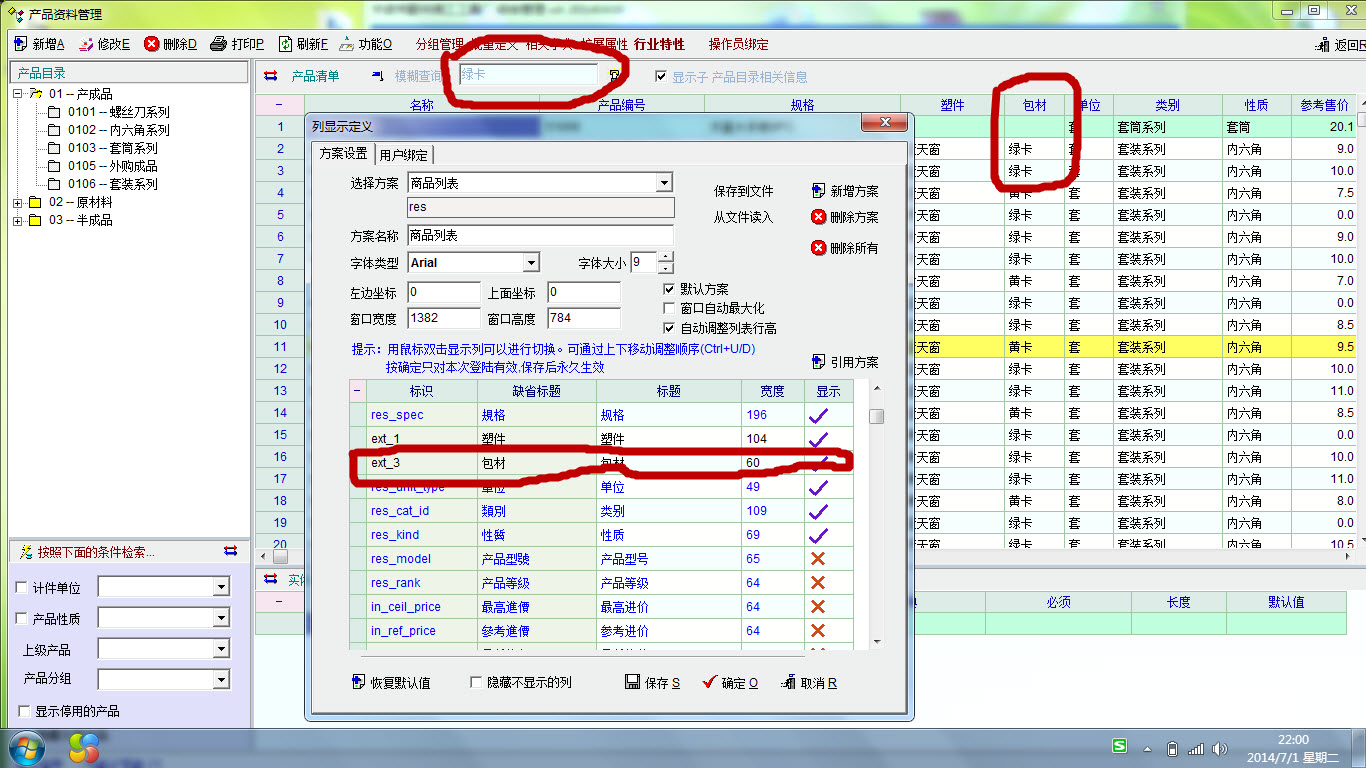Open the 行业特性 menu item
The height and width of the screenshot is (768, 1366).
pos(659,44)
